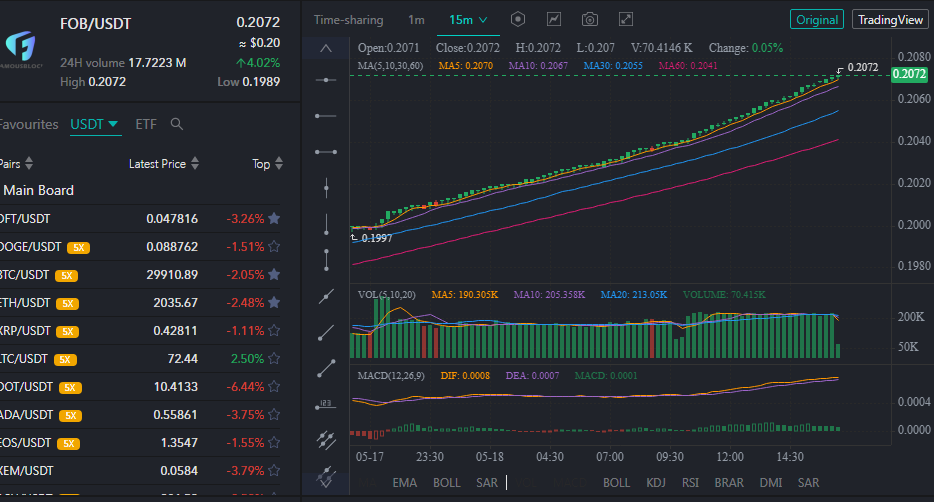Select the 1m chart interval
Viewport: 934px width, 502px height.
pyautogui.click(x=416, y=20)
